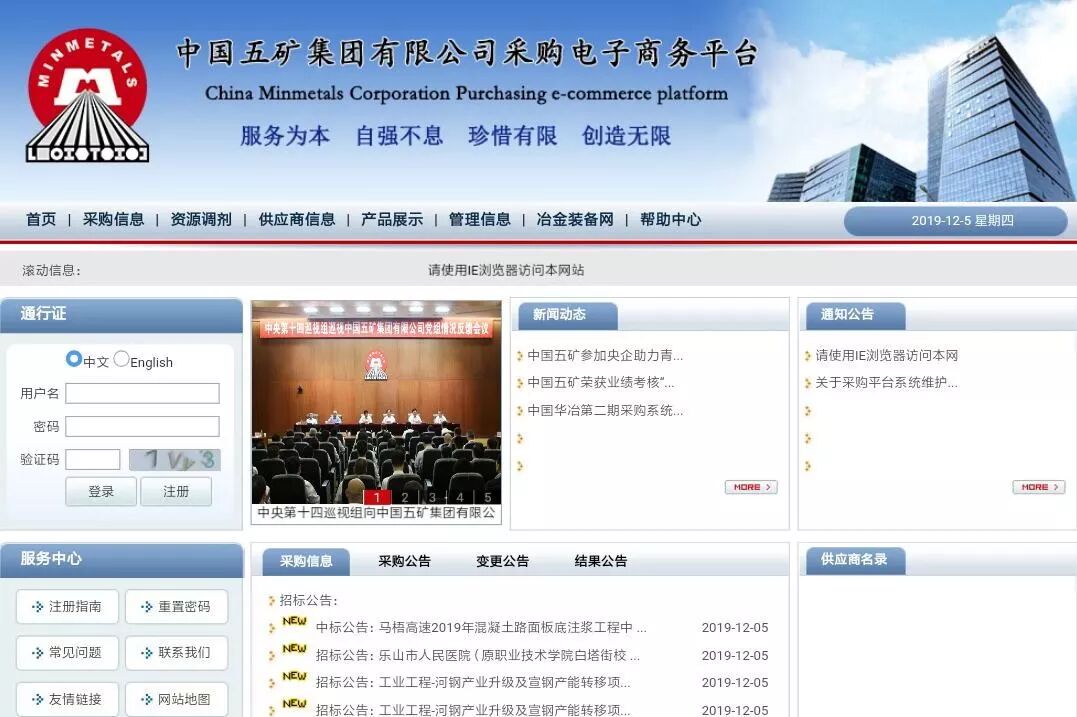This screenshot has height=717, width=1077.
Task: Open news 中国五矿荣获业绩考核“...
Action: pos(601,383)
